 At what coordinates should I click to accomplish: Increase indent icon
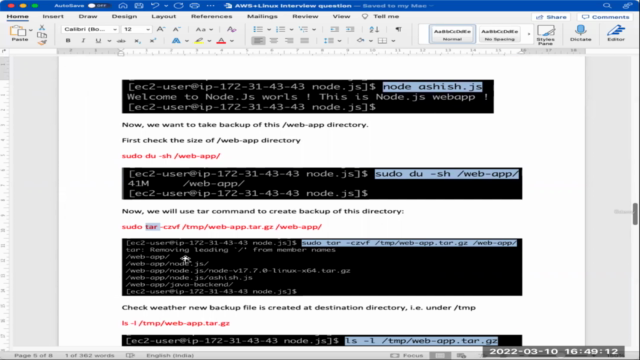pyautogui.click(x=350, y=29)
